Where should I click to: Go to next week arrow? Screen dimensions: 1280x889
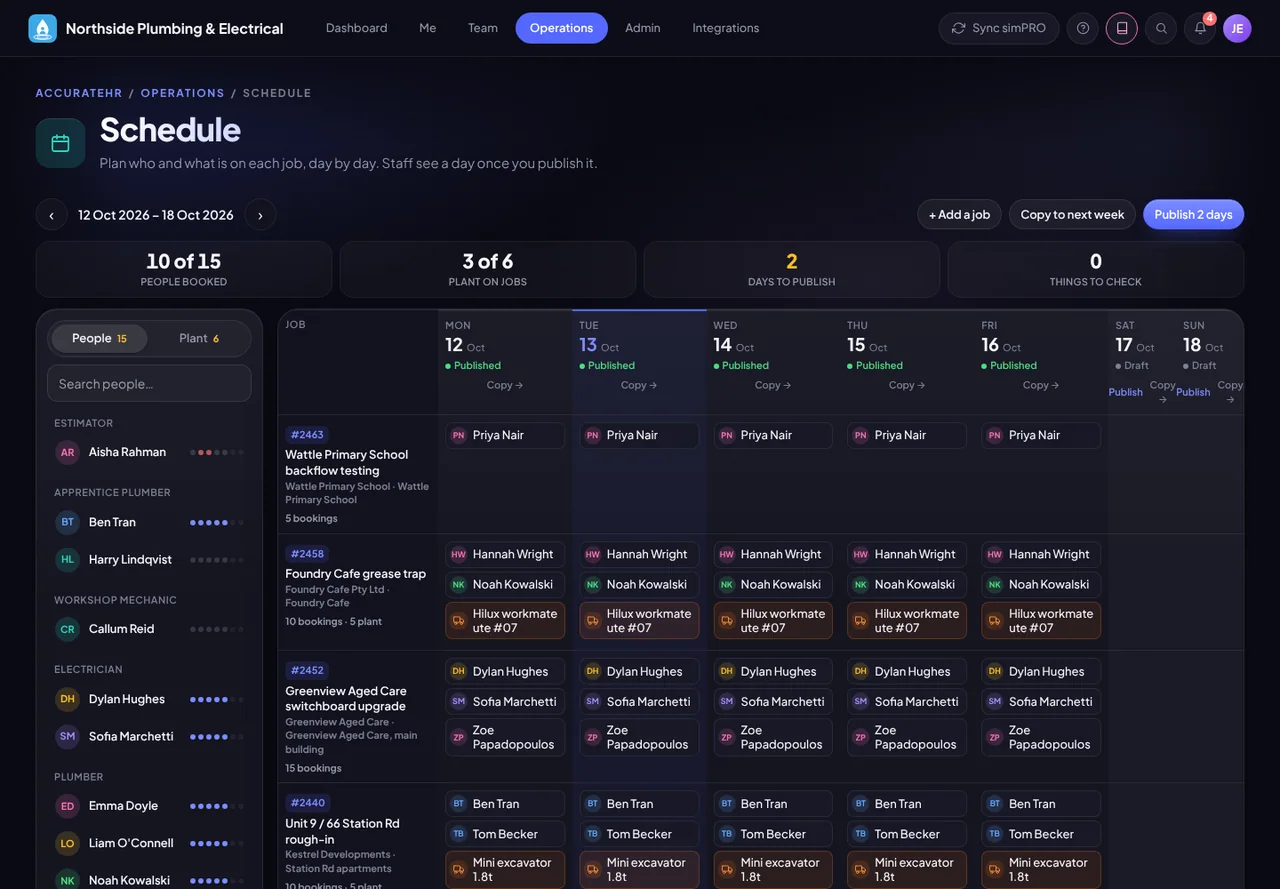coord(260,215)
